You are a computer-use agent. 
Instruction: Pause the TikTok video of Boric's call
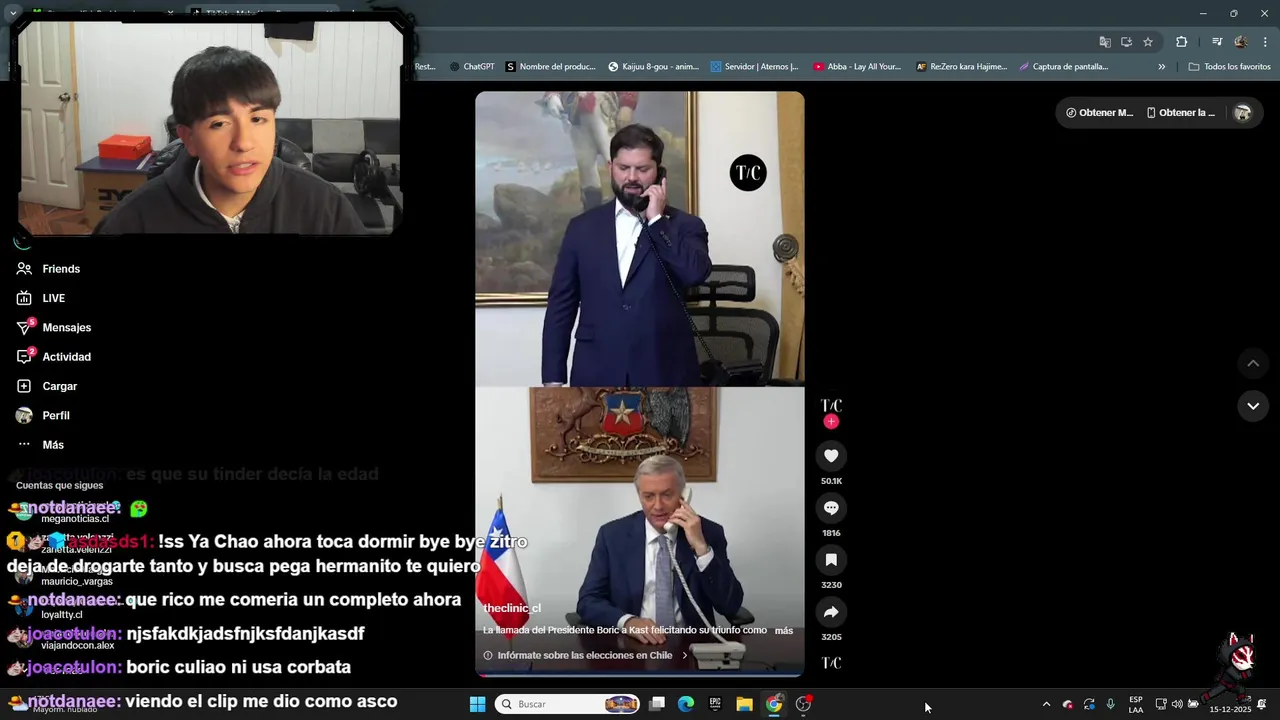pyautogui.click(x=639, y=384)
